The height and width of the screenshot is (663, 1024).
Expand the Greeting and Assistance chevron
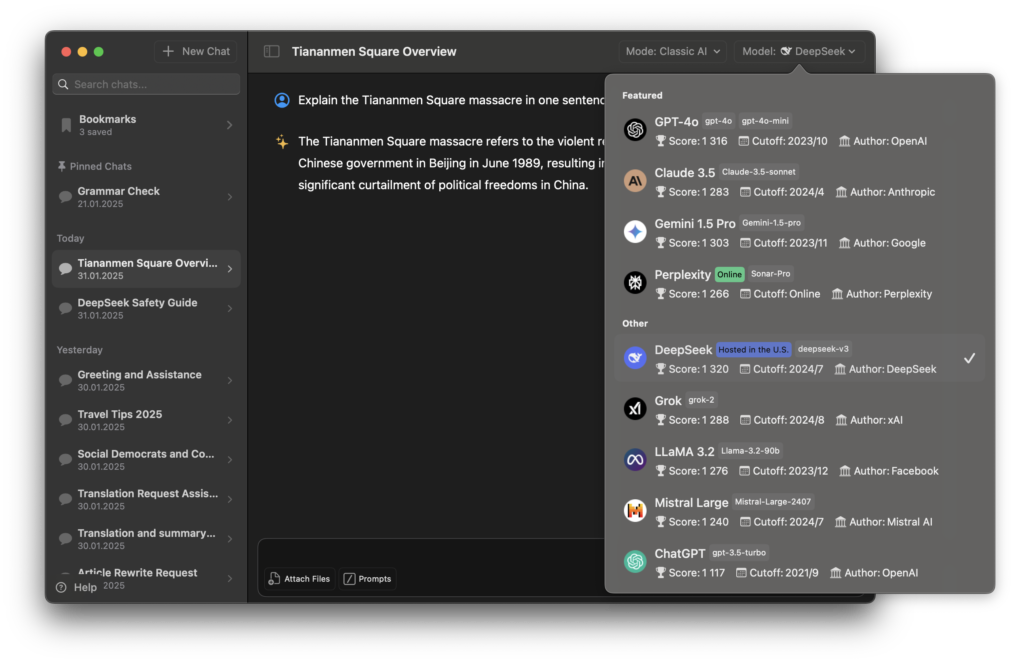pyautogui.click(x=230, y=381)
